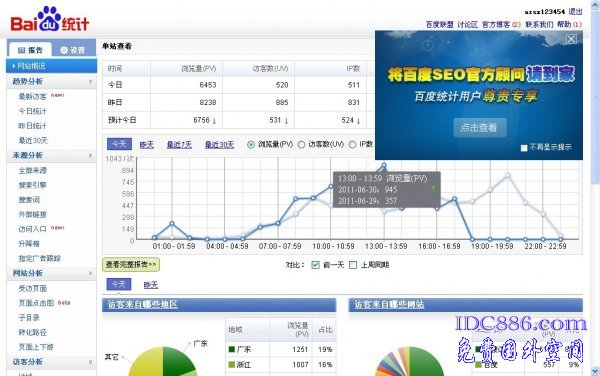The height and width of the screenshot is (376, 600).
Task: Close the SEO advisor popup
Action: [571, 39]
